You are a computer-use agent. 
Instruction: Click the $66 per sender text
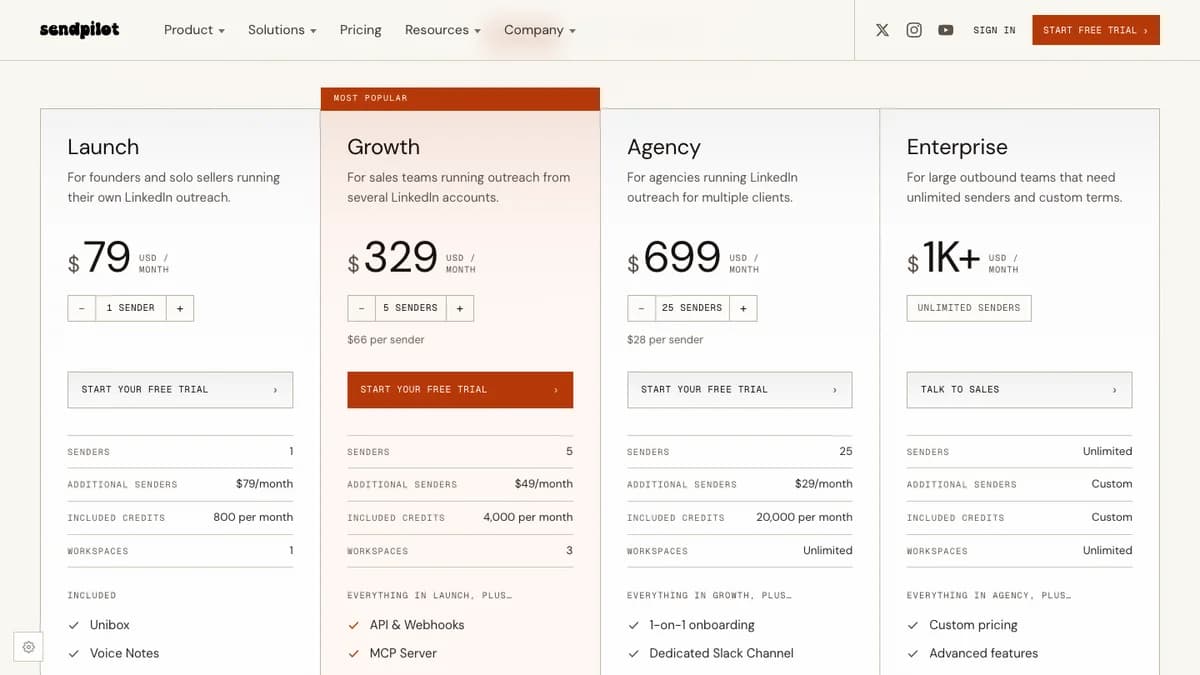(x=386, y=340)
